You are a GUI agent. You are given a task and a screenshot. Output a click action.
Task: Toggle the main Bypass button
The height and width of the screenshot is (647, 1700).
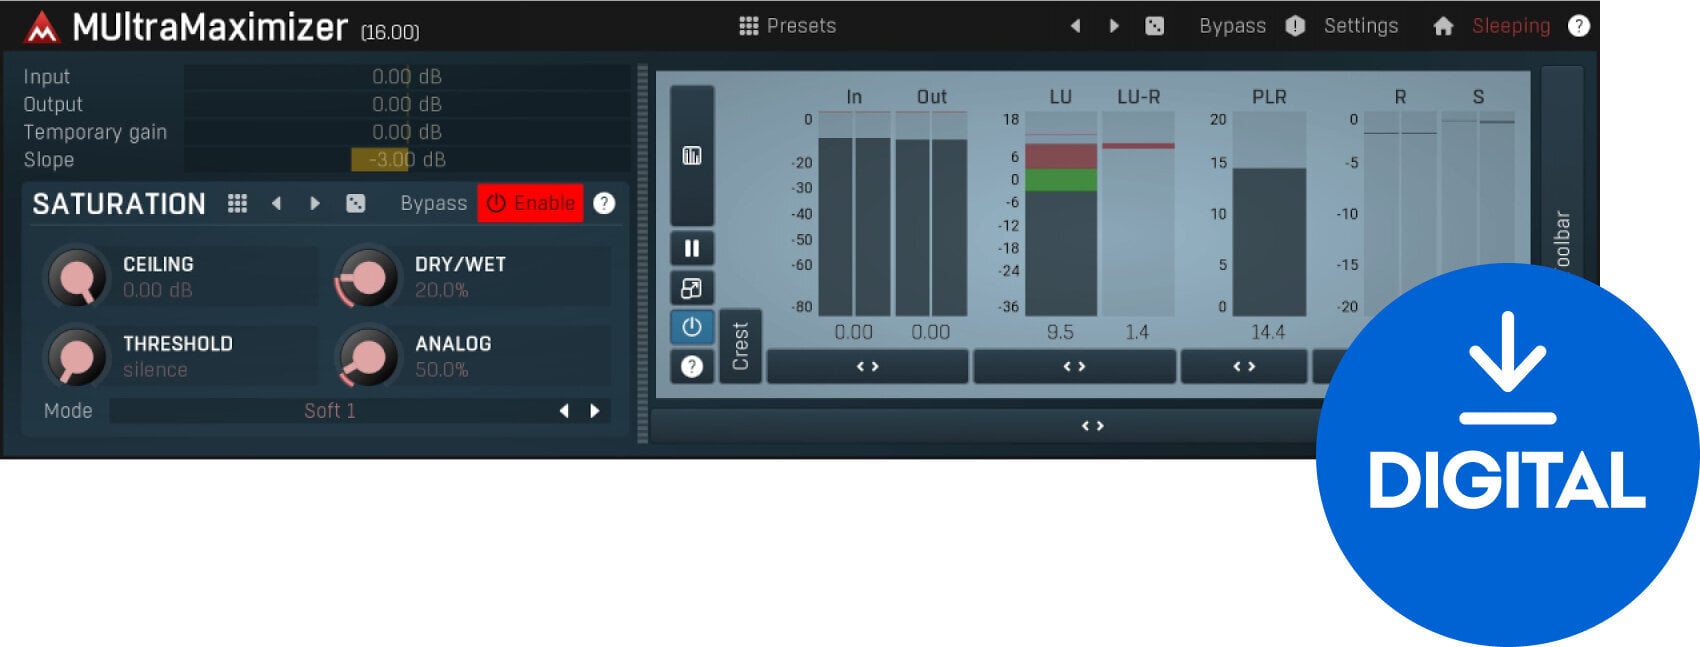pos(1232,26)
